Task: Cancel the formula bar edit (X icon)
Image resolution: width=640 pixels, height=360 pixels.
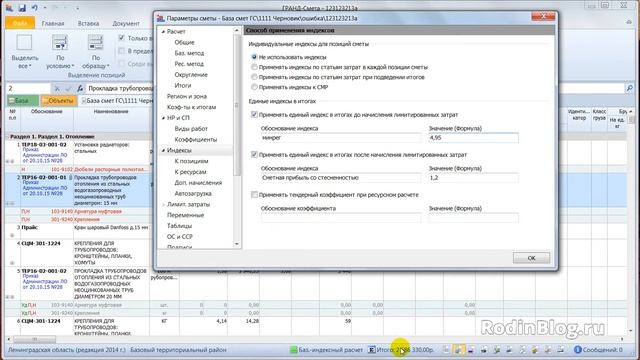Action: coord(57,88)
